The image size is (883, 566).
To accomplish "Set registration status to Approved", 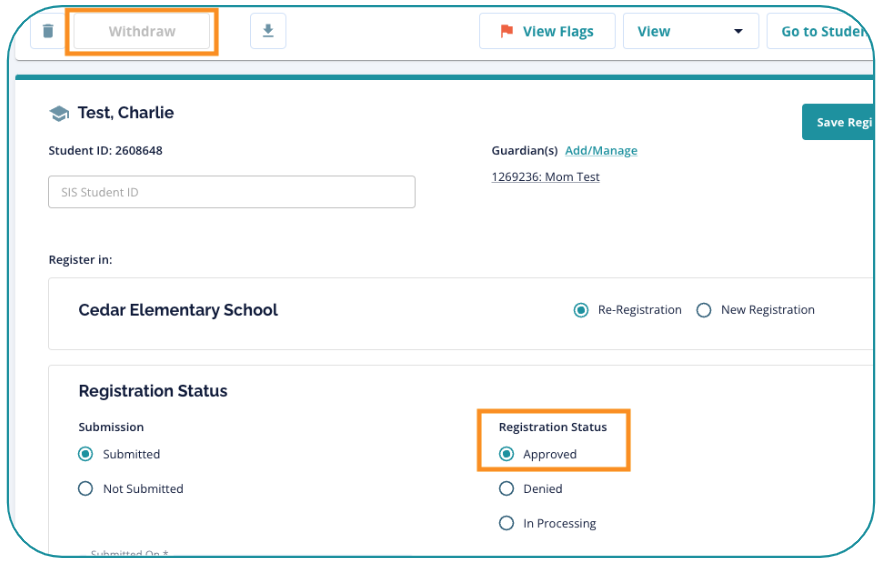I will coord(507,454).
